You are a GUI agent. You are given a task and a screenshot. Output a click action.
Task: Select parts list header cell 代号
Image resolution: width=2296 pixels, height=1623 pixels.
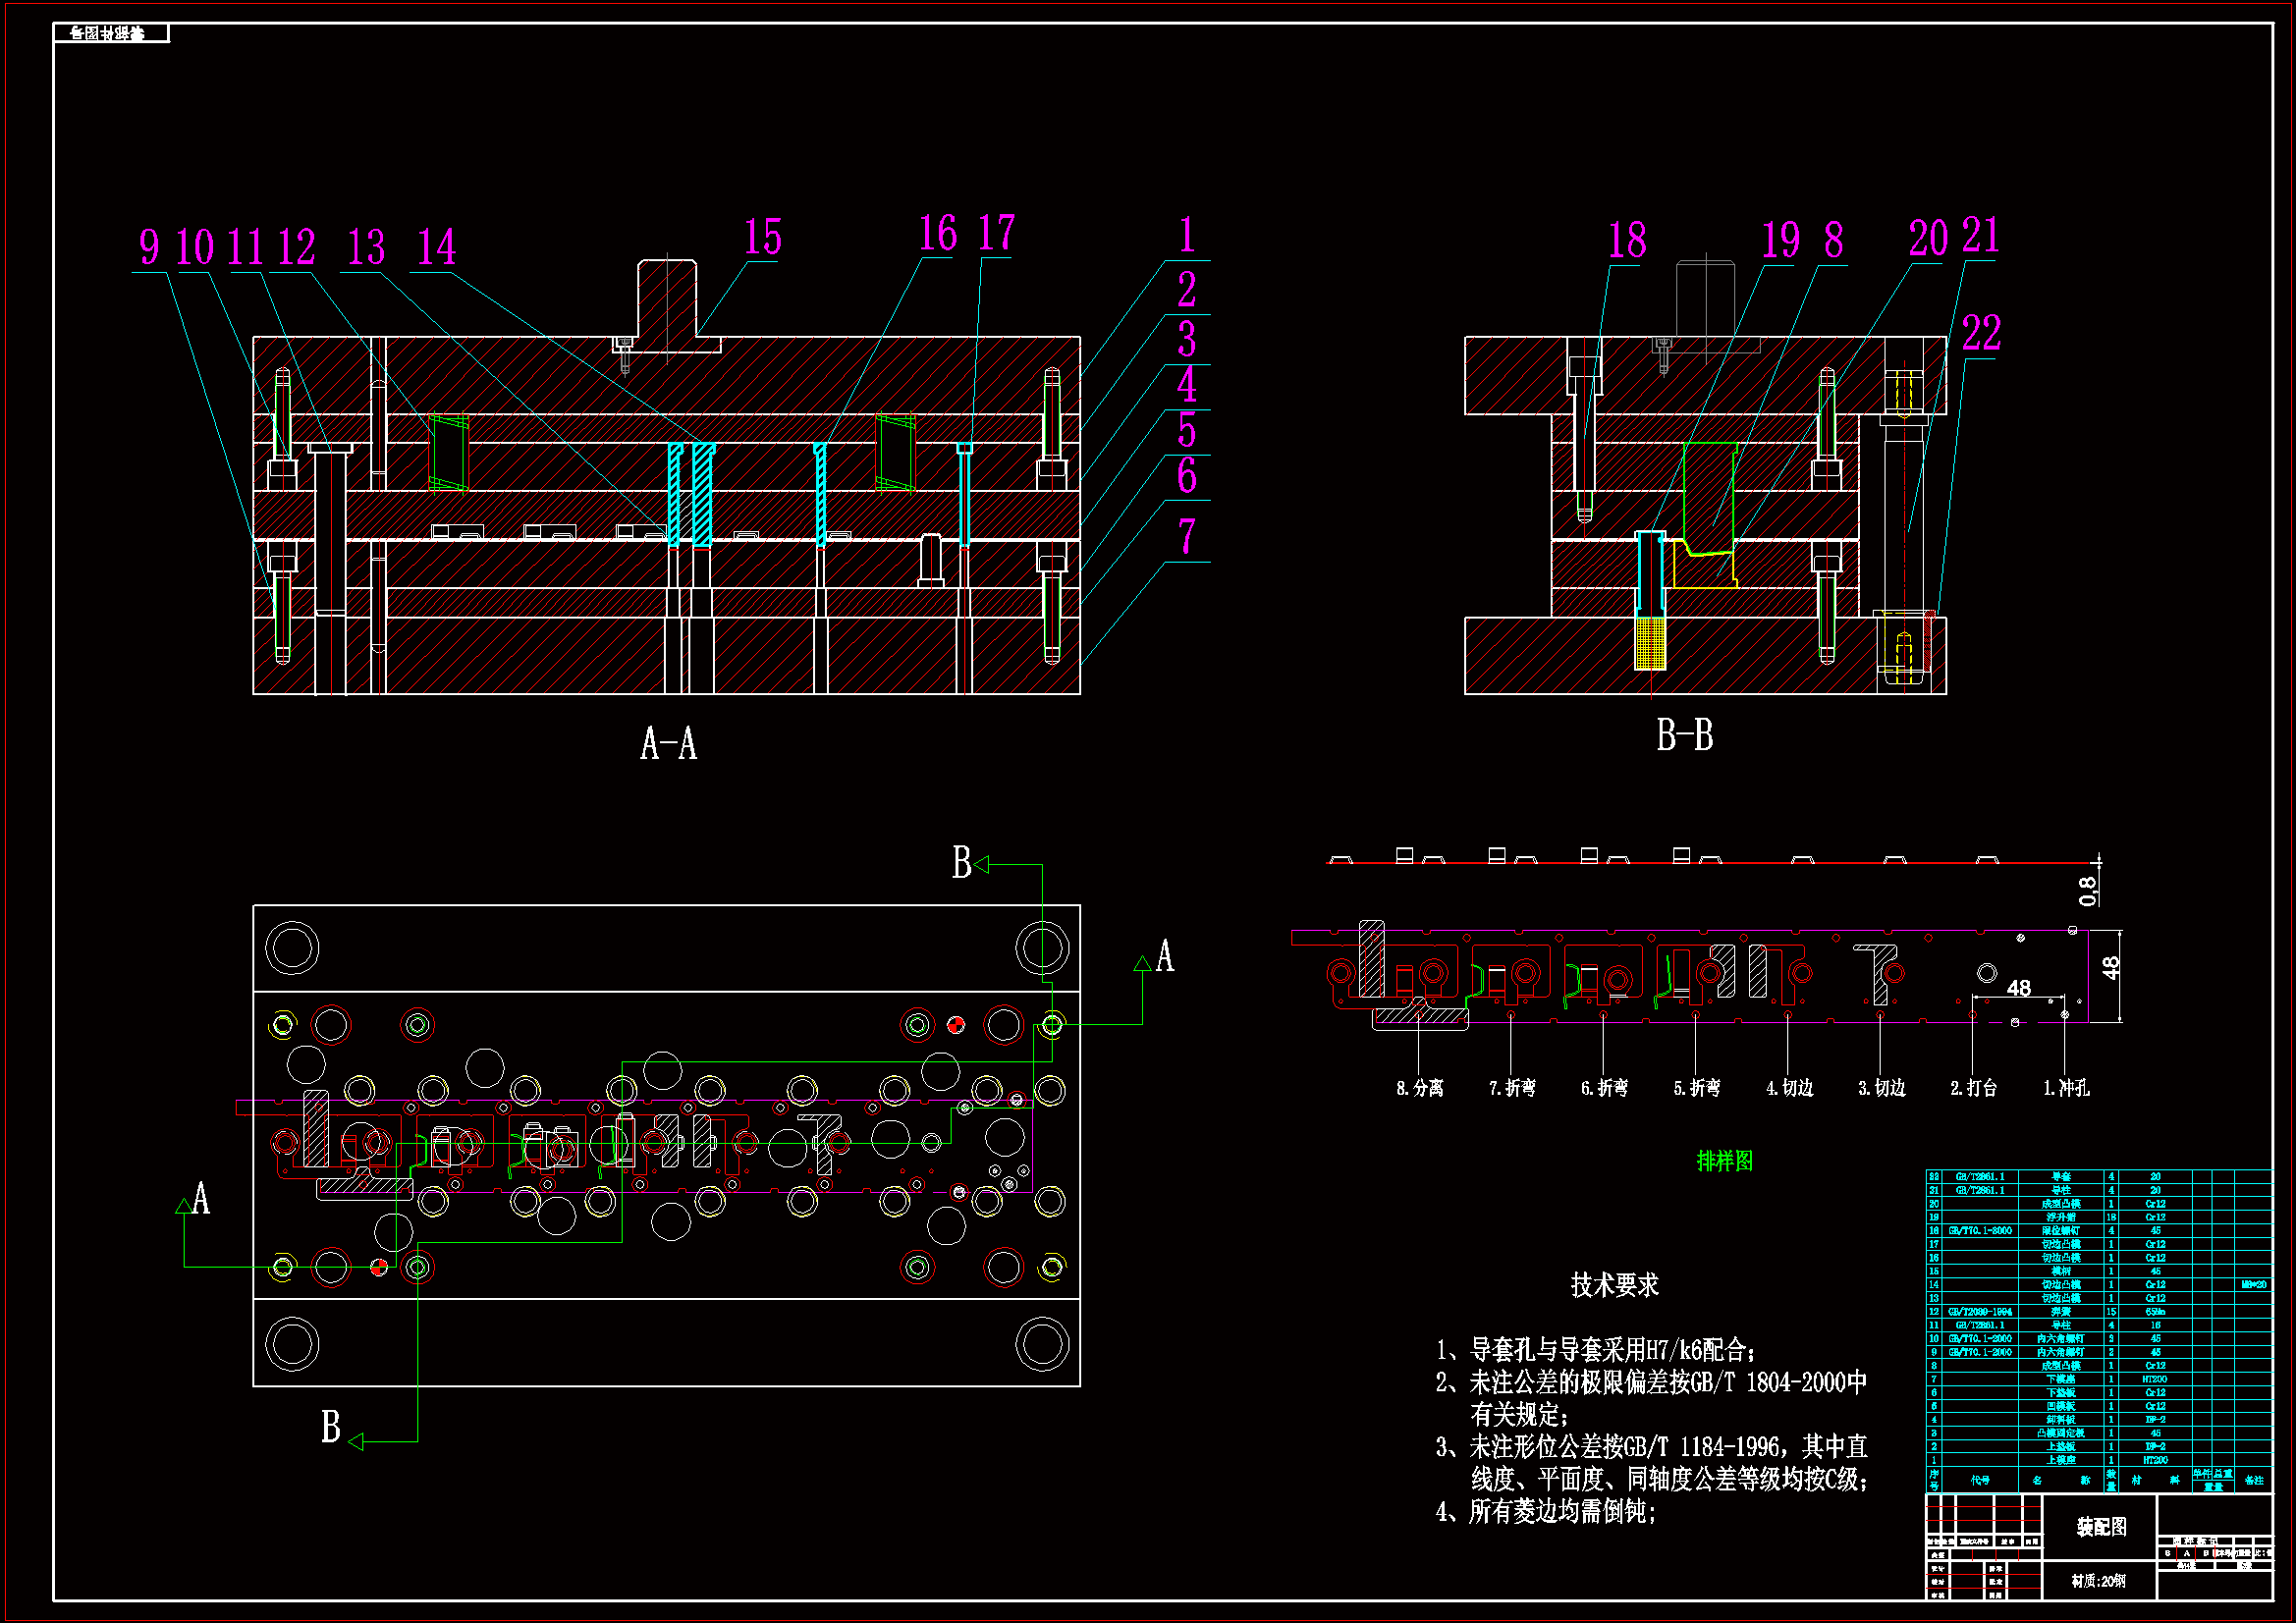click(1979, 1480)
